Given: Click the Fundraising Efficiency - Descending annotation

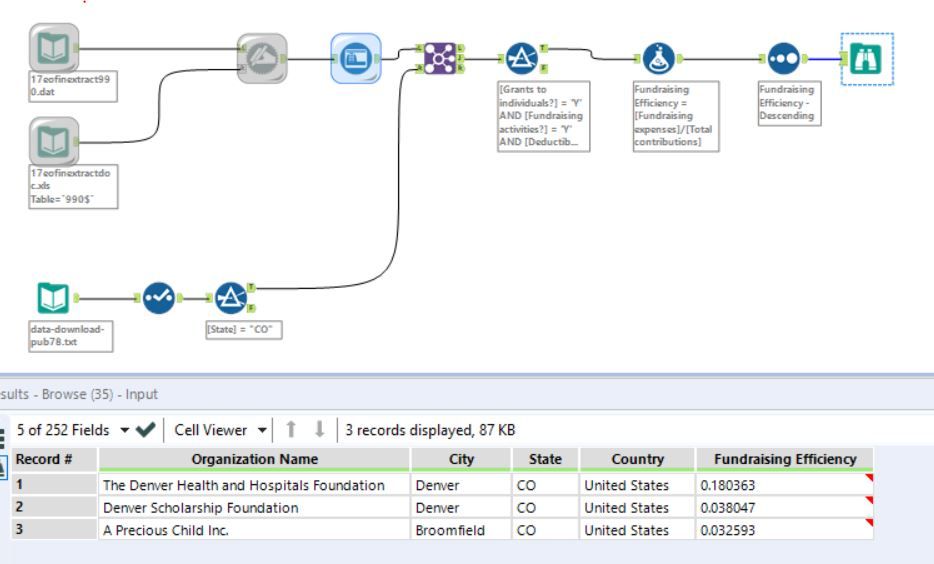Looking at the screenshot, I should click(789, 103).
